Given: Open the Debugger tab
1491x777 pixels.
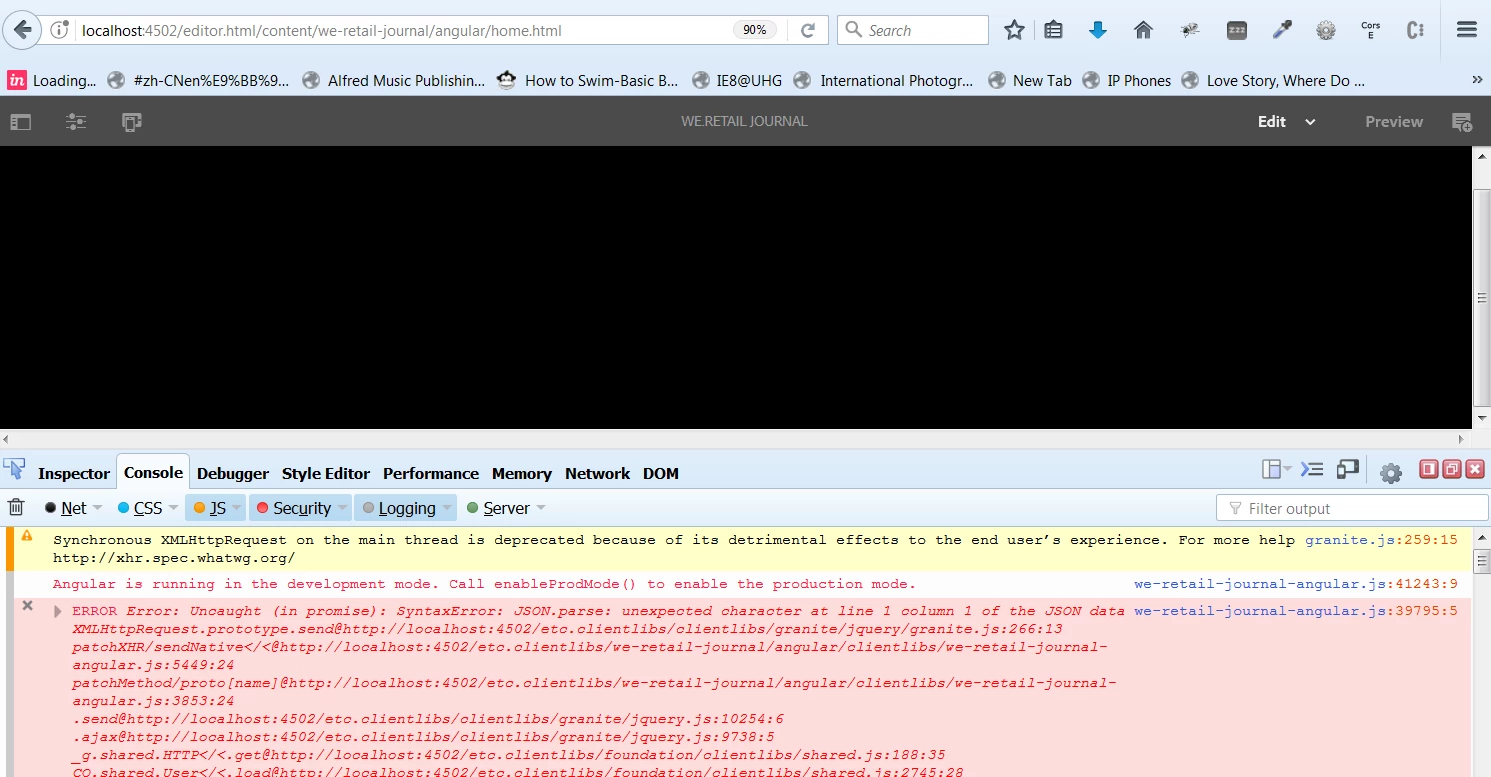Looking at the screenshot, I should (233, 473).
